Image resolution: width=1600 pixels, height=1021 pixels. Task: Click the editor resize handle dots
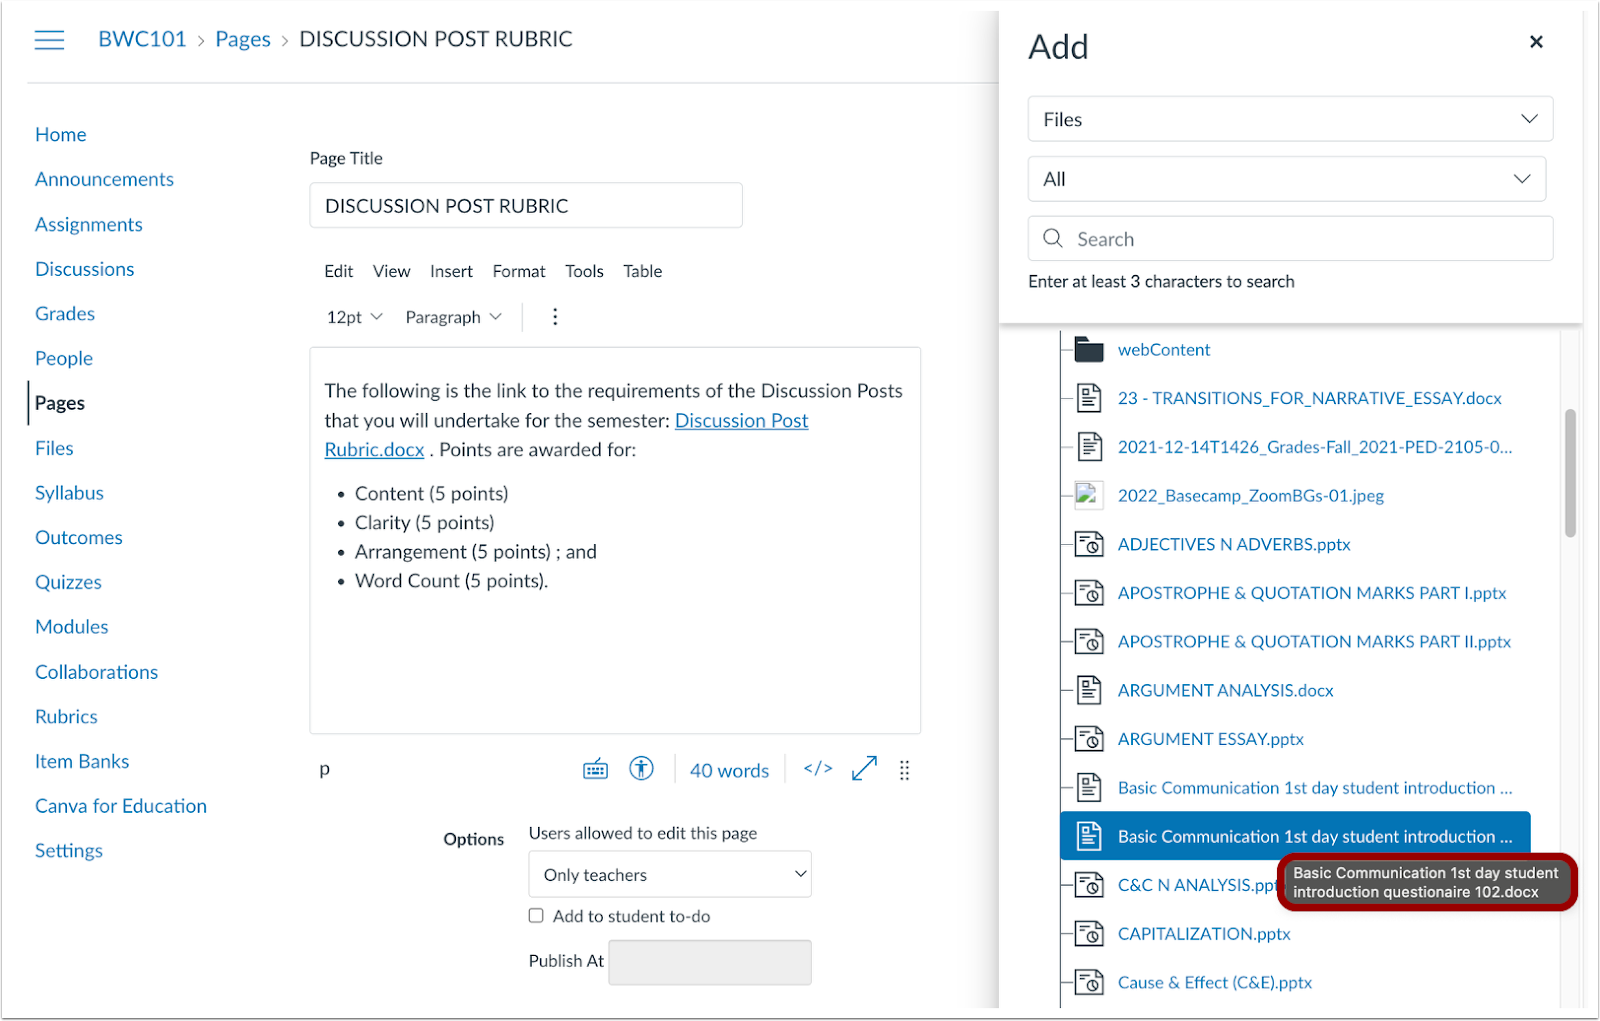904,770
